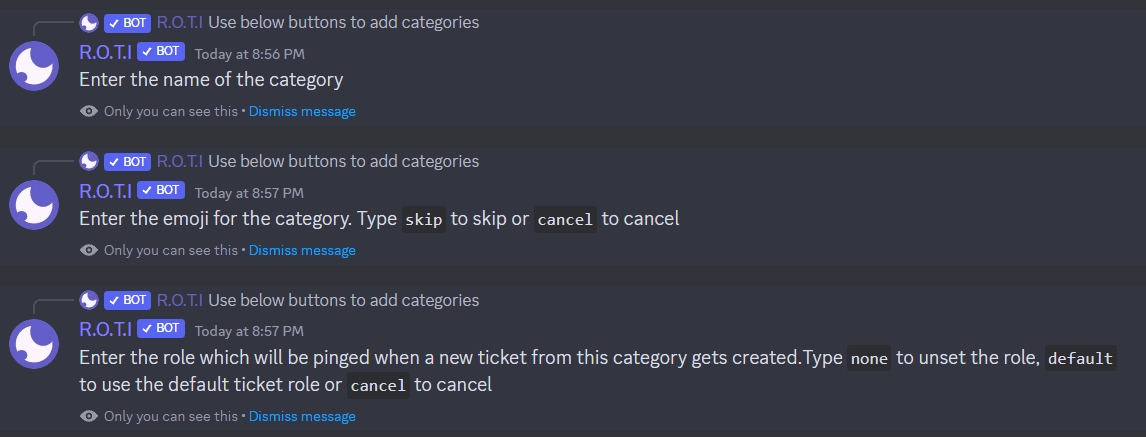Click eye icon under emoji prompt message
This screenshot has height=437, width=1146.
[x=89, y=251]
